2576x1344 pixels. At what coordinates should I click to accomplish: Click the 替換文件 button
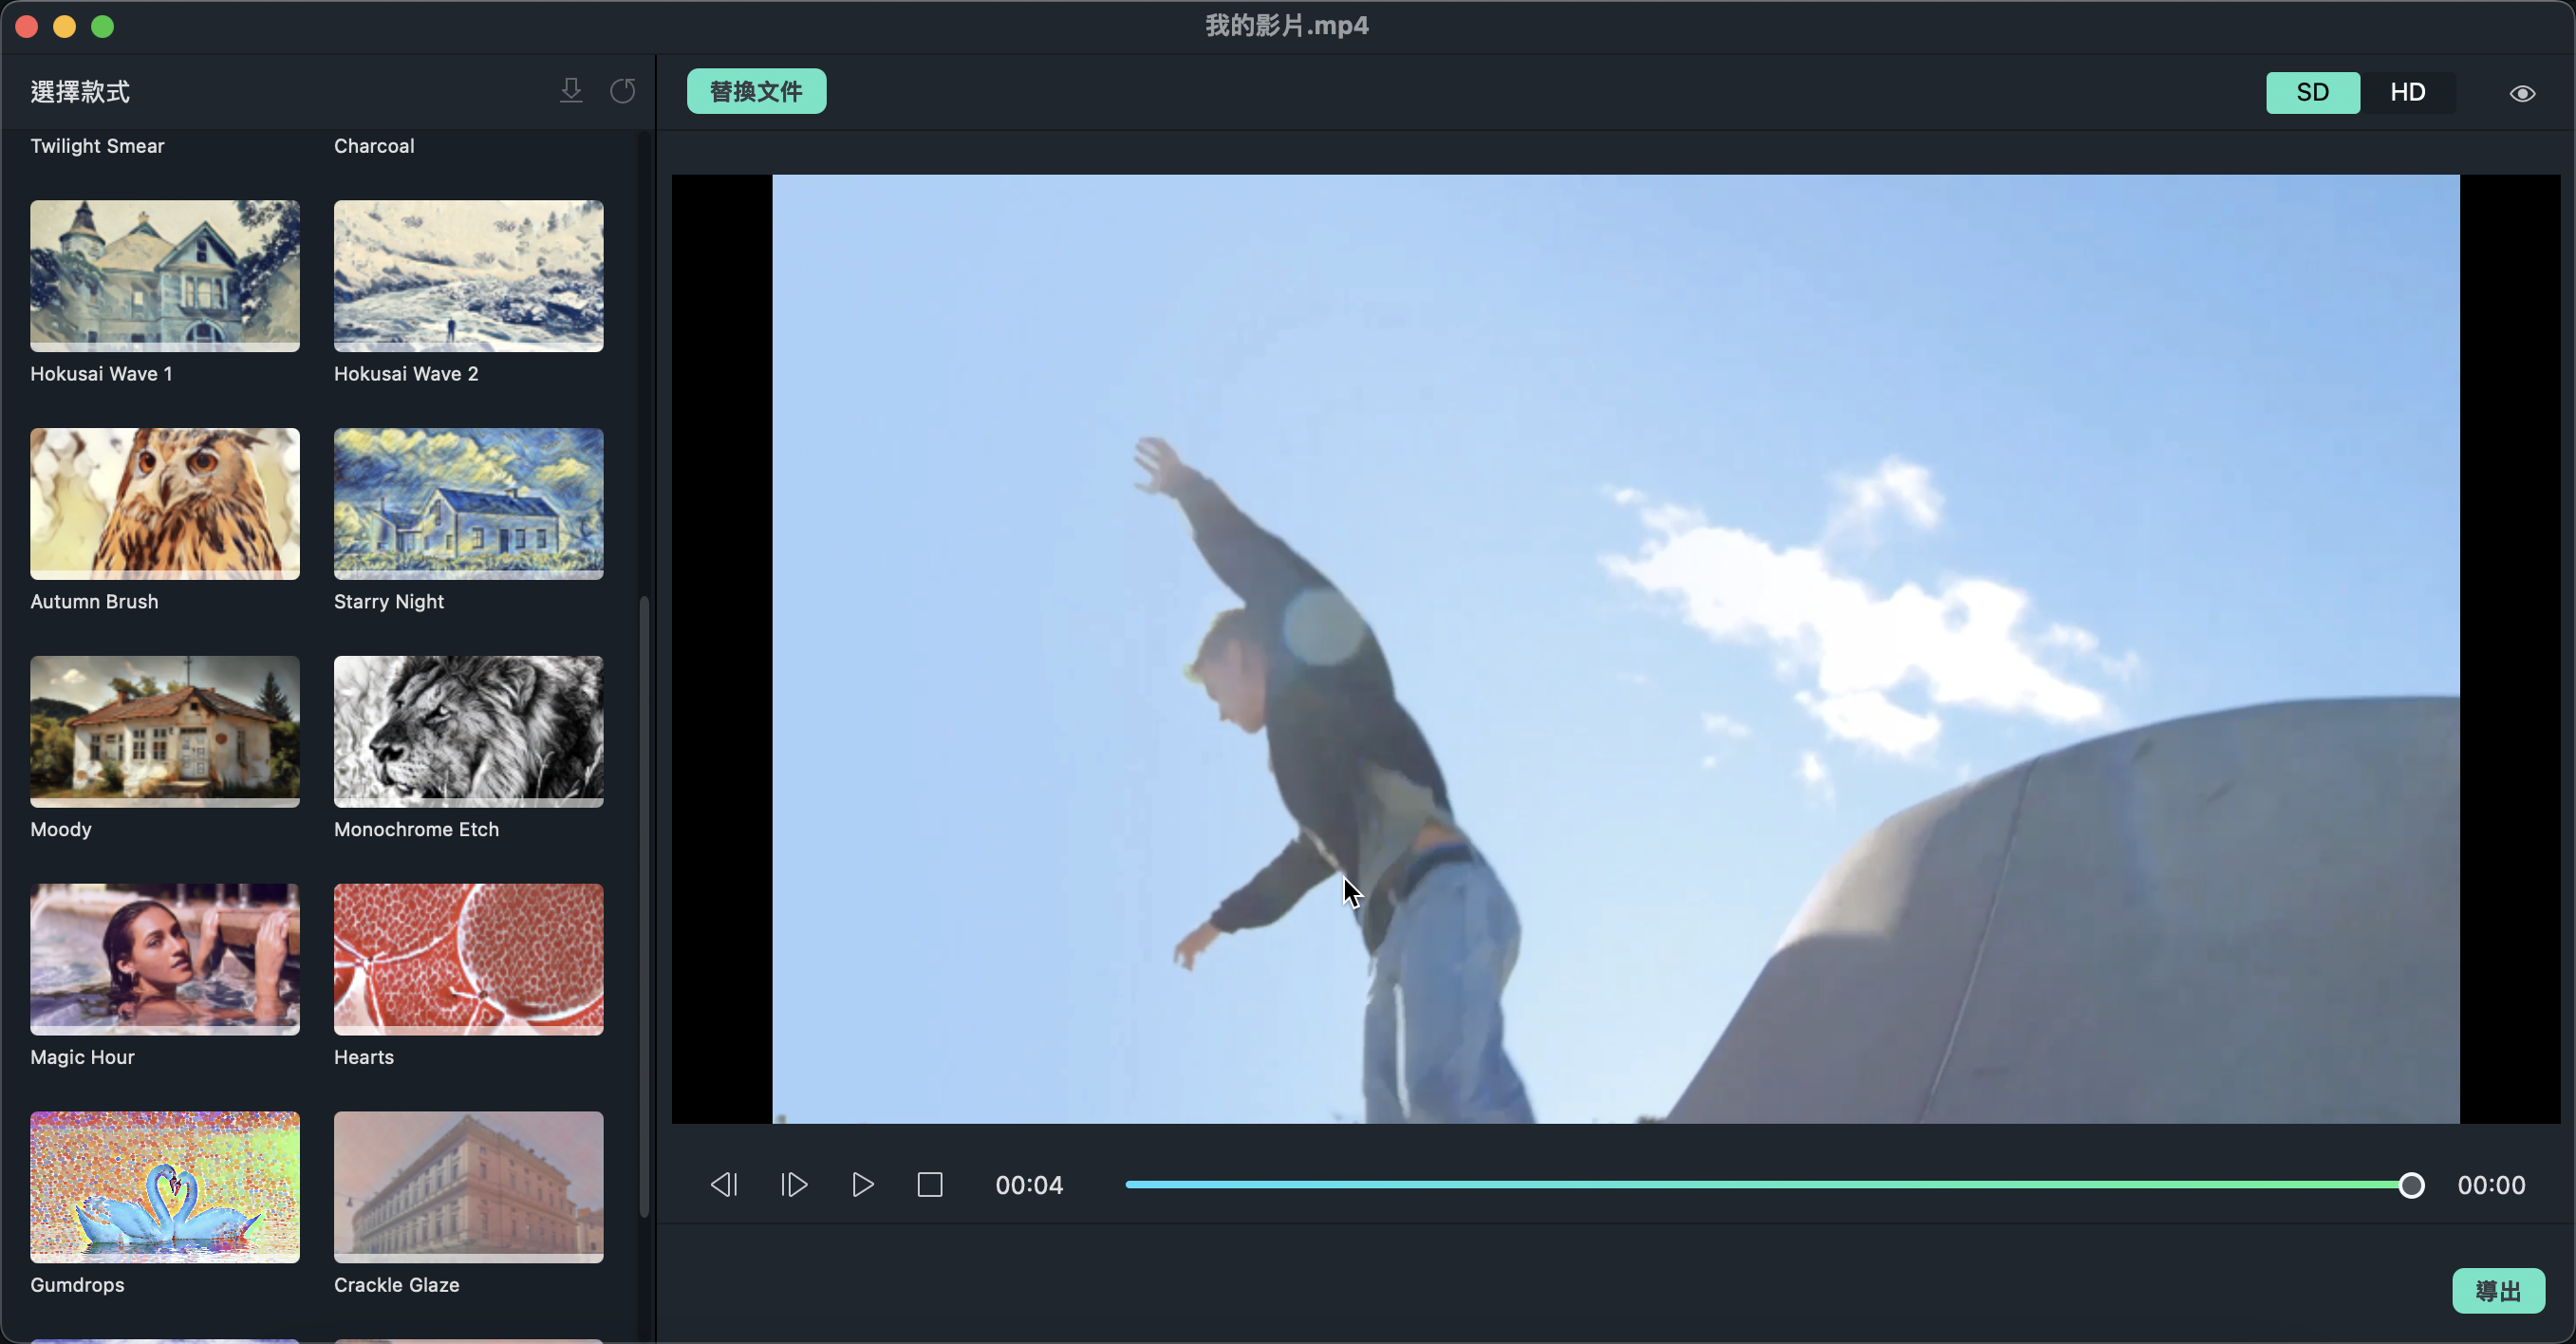756,91
